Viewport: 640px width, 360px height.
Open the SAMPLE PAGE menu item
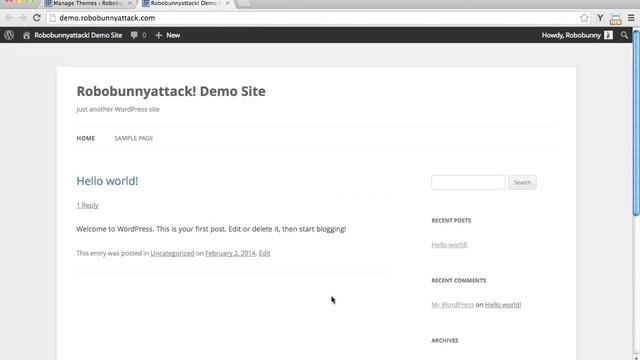(x=134, y=138)
